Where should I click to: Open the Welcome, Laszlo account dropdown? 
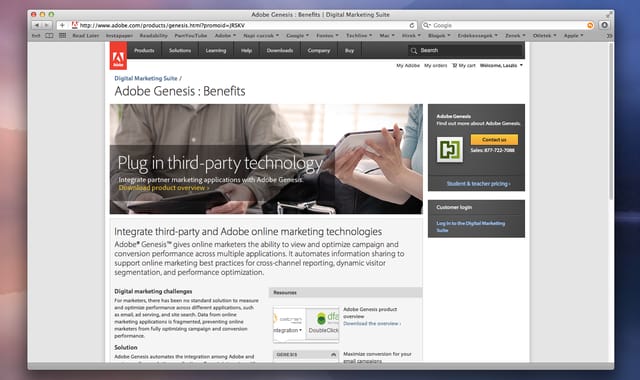click(x=501, y=65)
